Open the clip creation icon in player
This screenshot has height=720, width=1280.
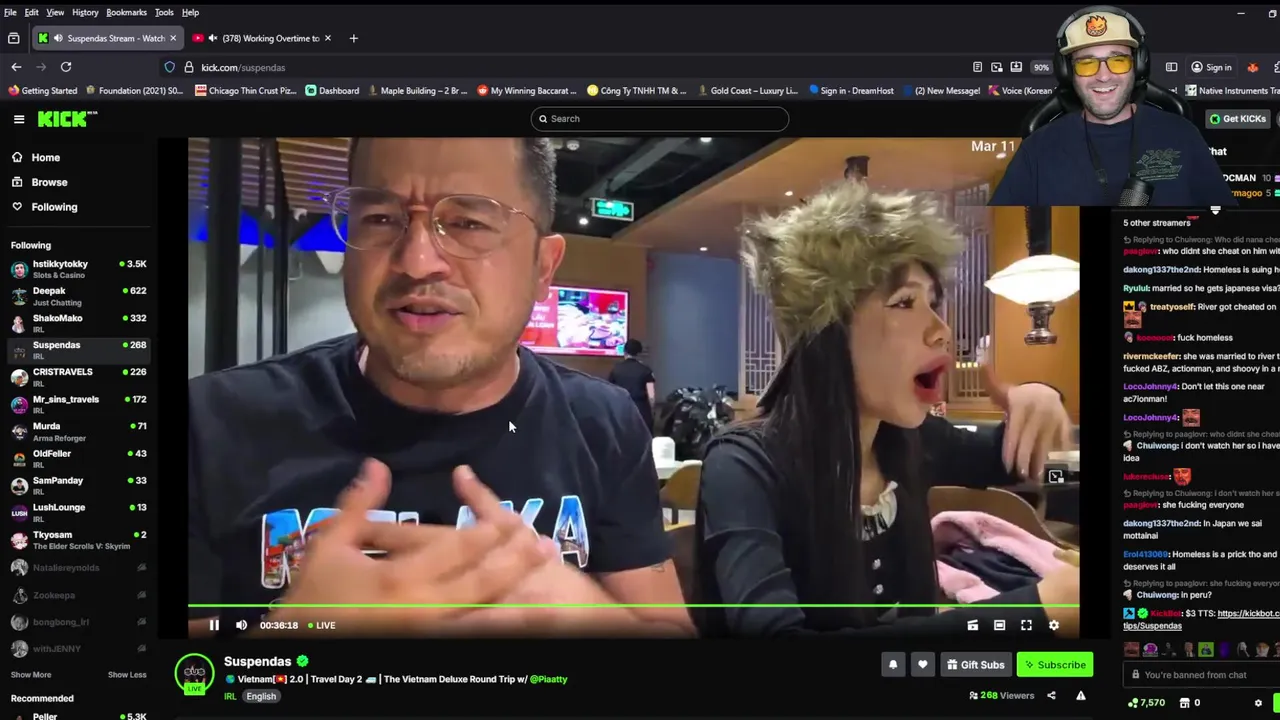click(972, 625)
